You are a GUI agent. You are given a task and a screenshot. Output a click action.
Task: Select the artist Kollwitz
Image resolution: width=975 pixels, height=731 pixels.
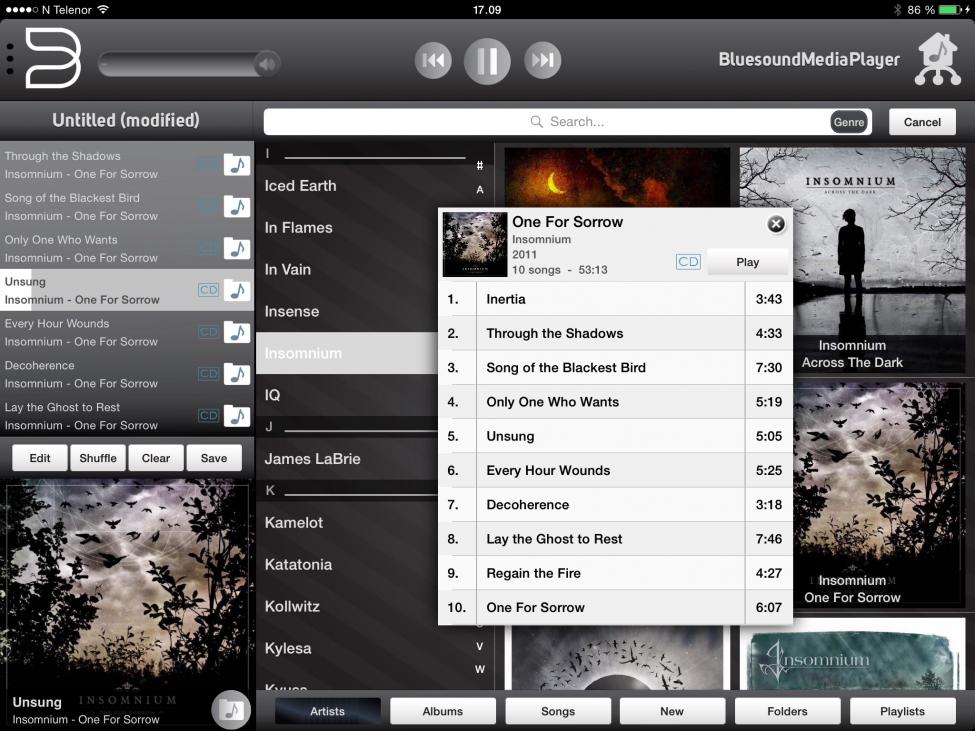347,606
